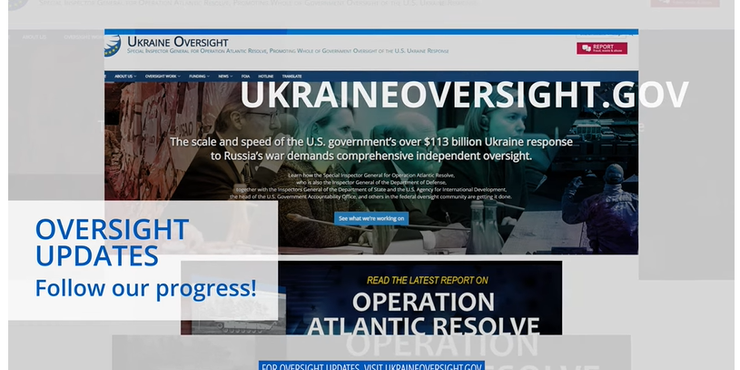Click the OVERSIGHT UPDATES heading
The height and width of the screenshot is (370, 740).
pyautogui.click(x=112, y=243)
